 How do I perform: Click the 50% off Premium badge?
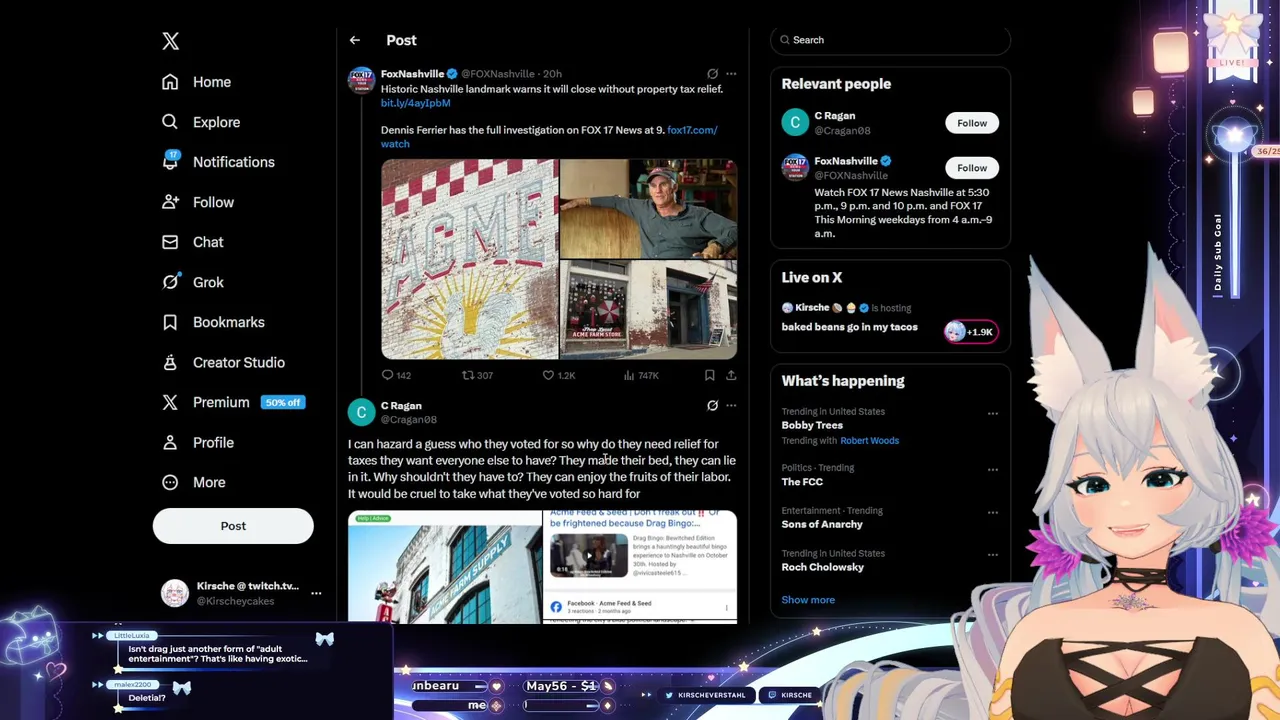pyautogui.click(x=282, y=402)
